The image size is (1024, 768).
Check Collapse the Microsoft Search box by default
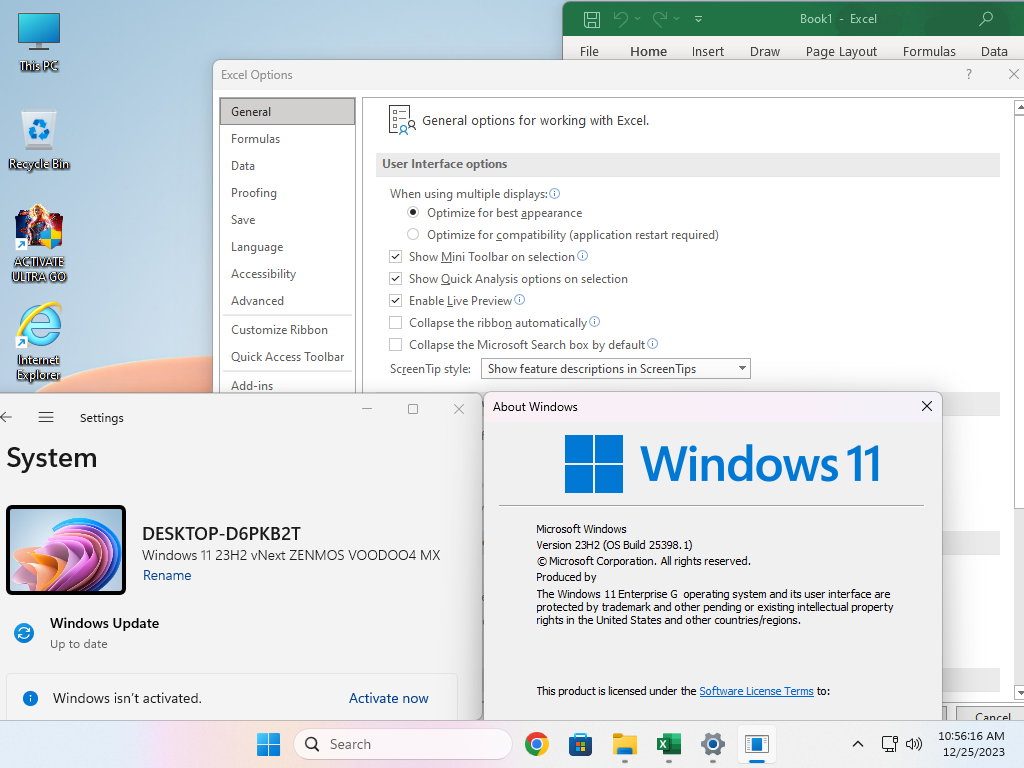(x=395, y=344)
